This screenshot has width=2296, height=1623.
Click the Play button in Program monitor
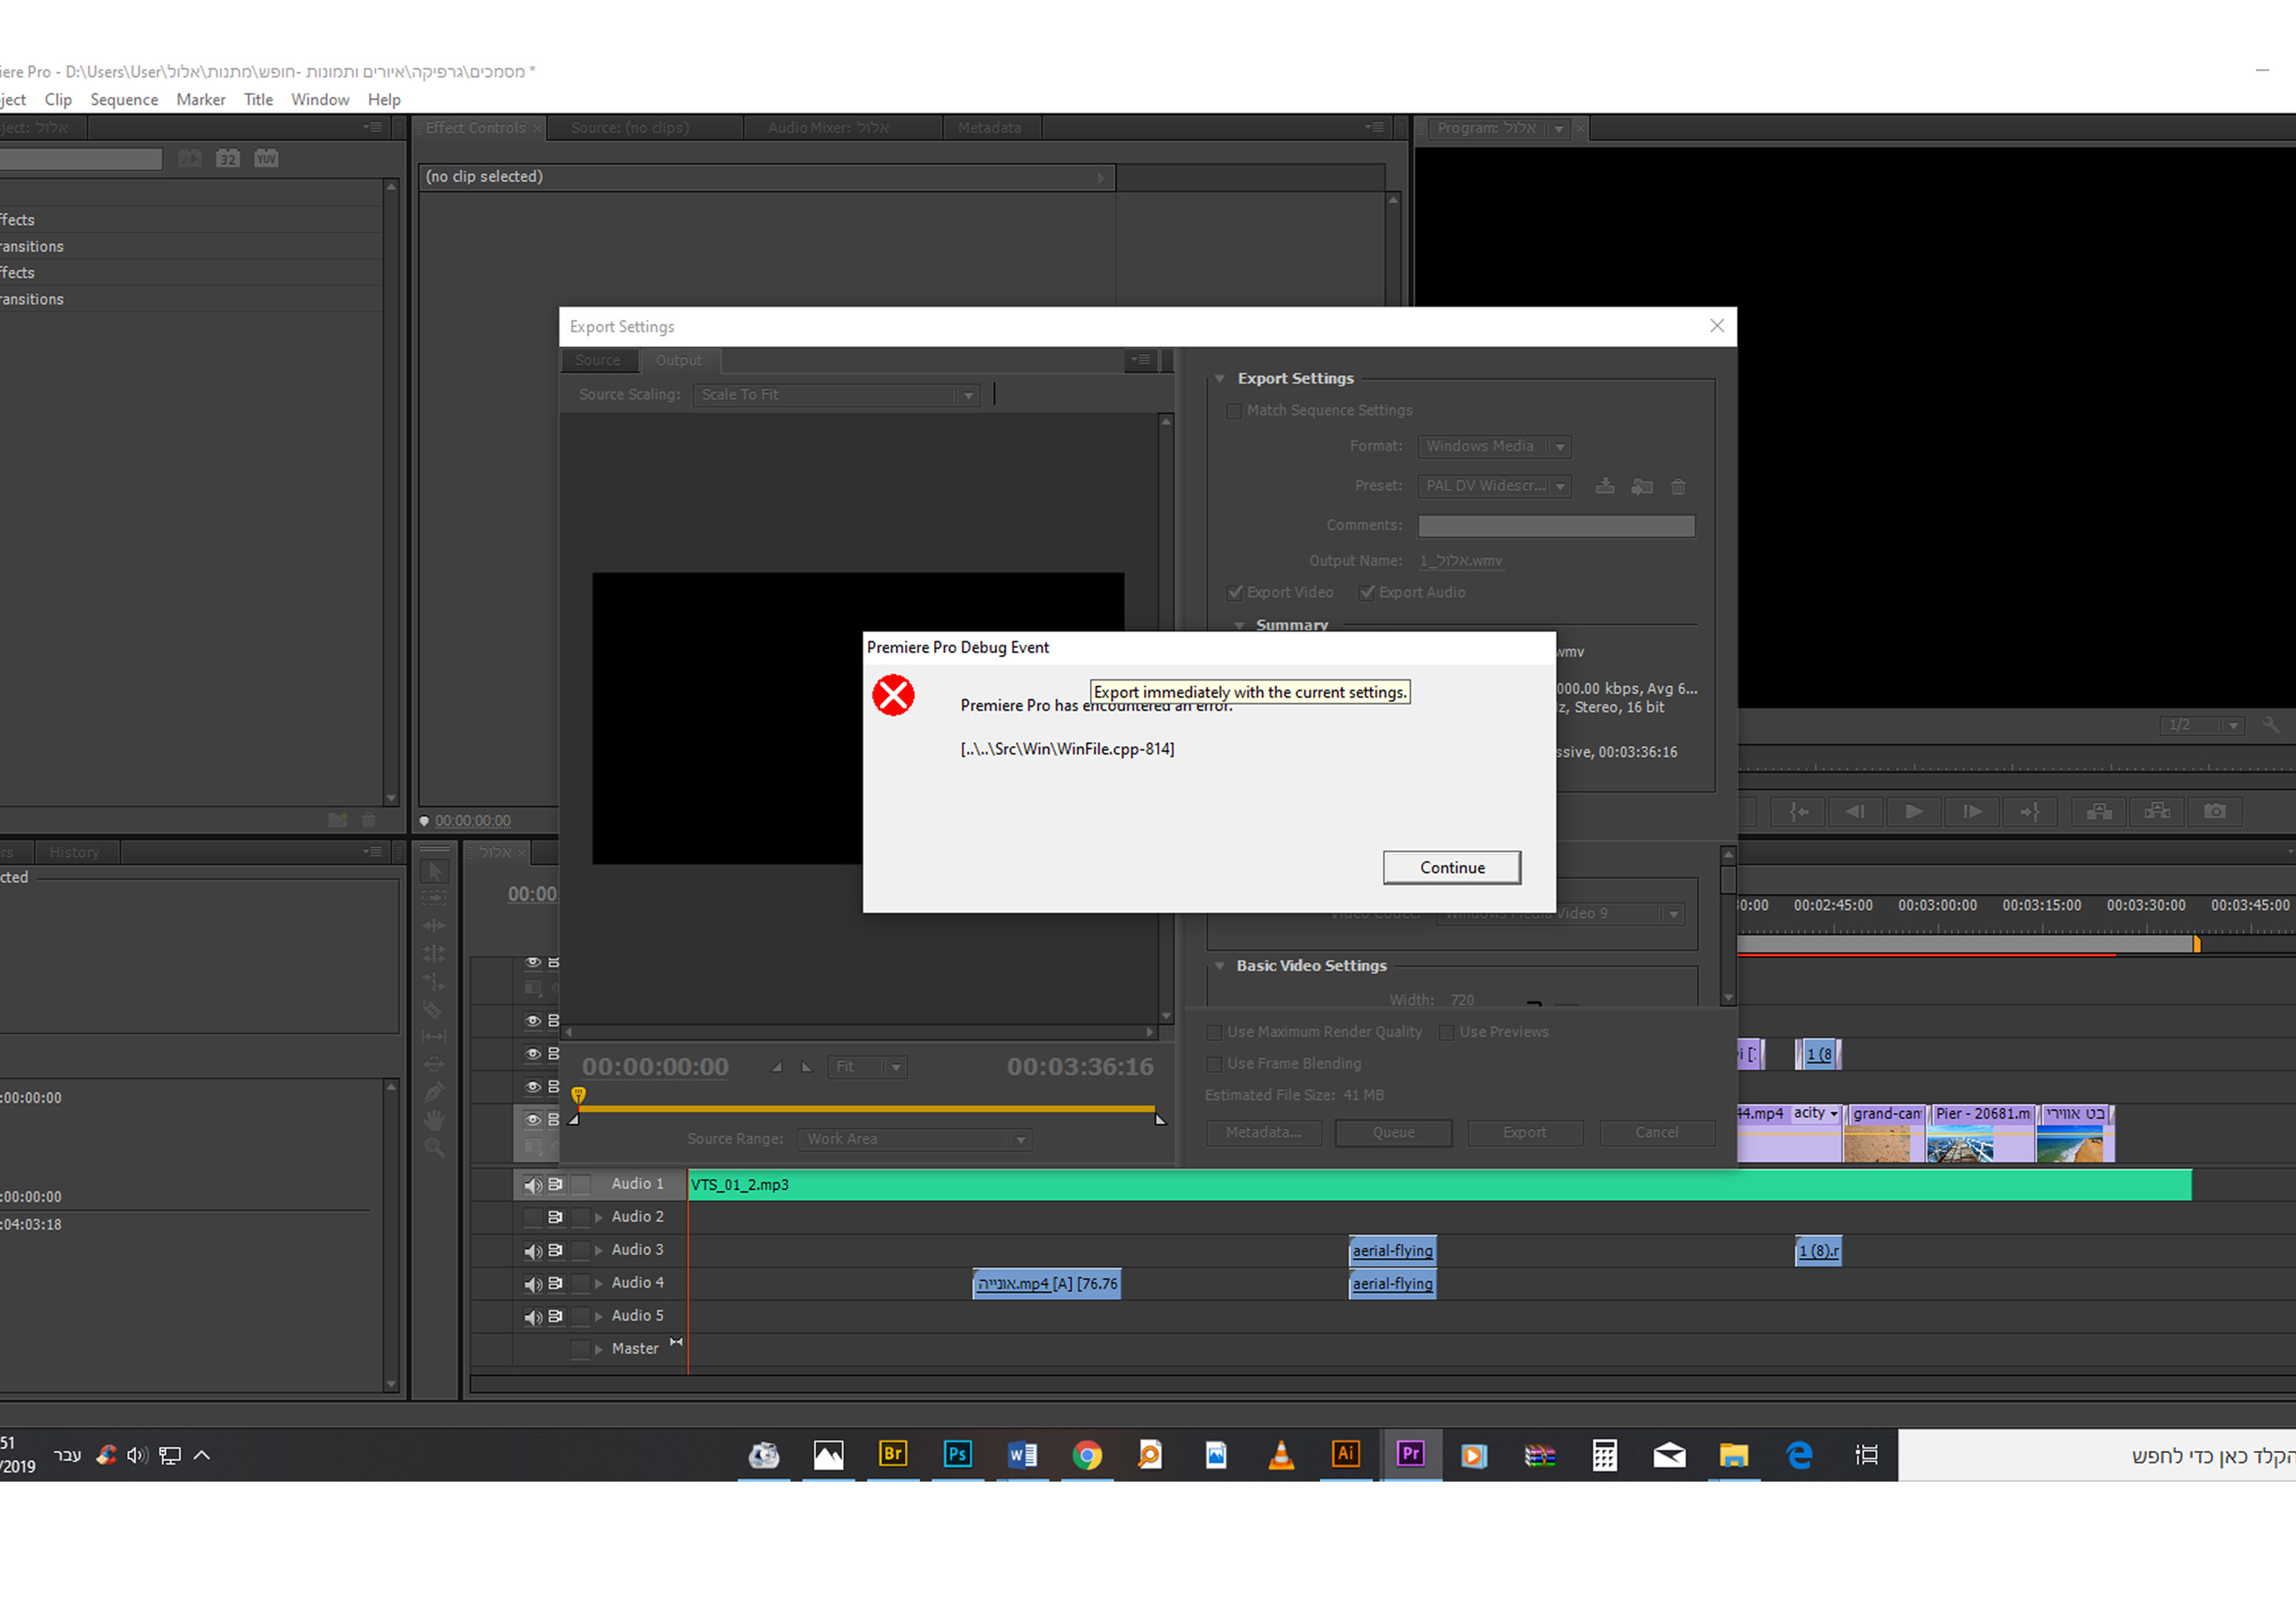(1912, 811)
